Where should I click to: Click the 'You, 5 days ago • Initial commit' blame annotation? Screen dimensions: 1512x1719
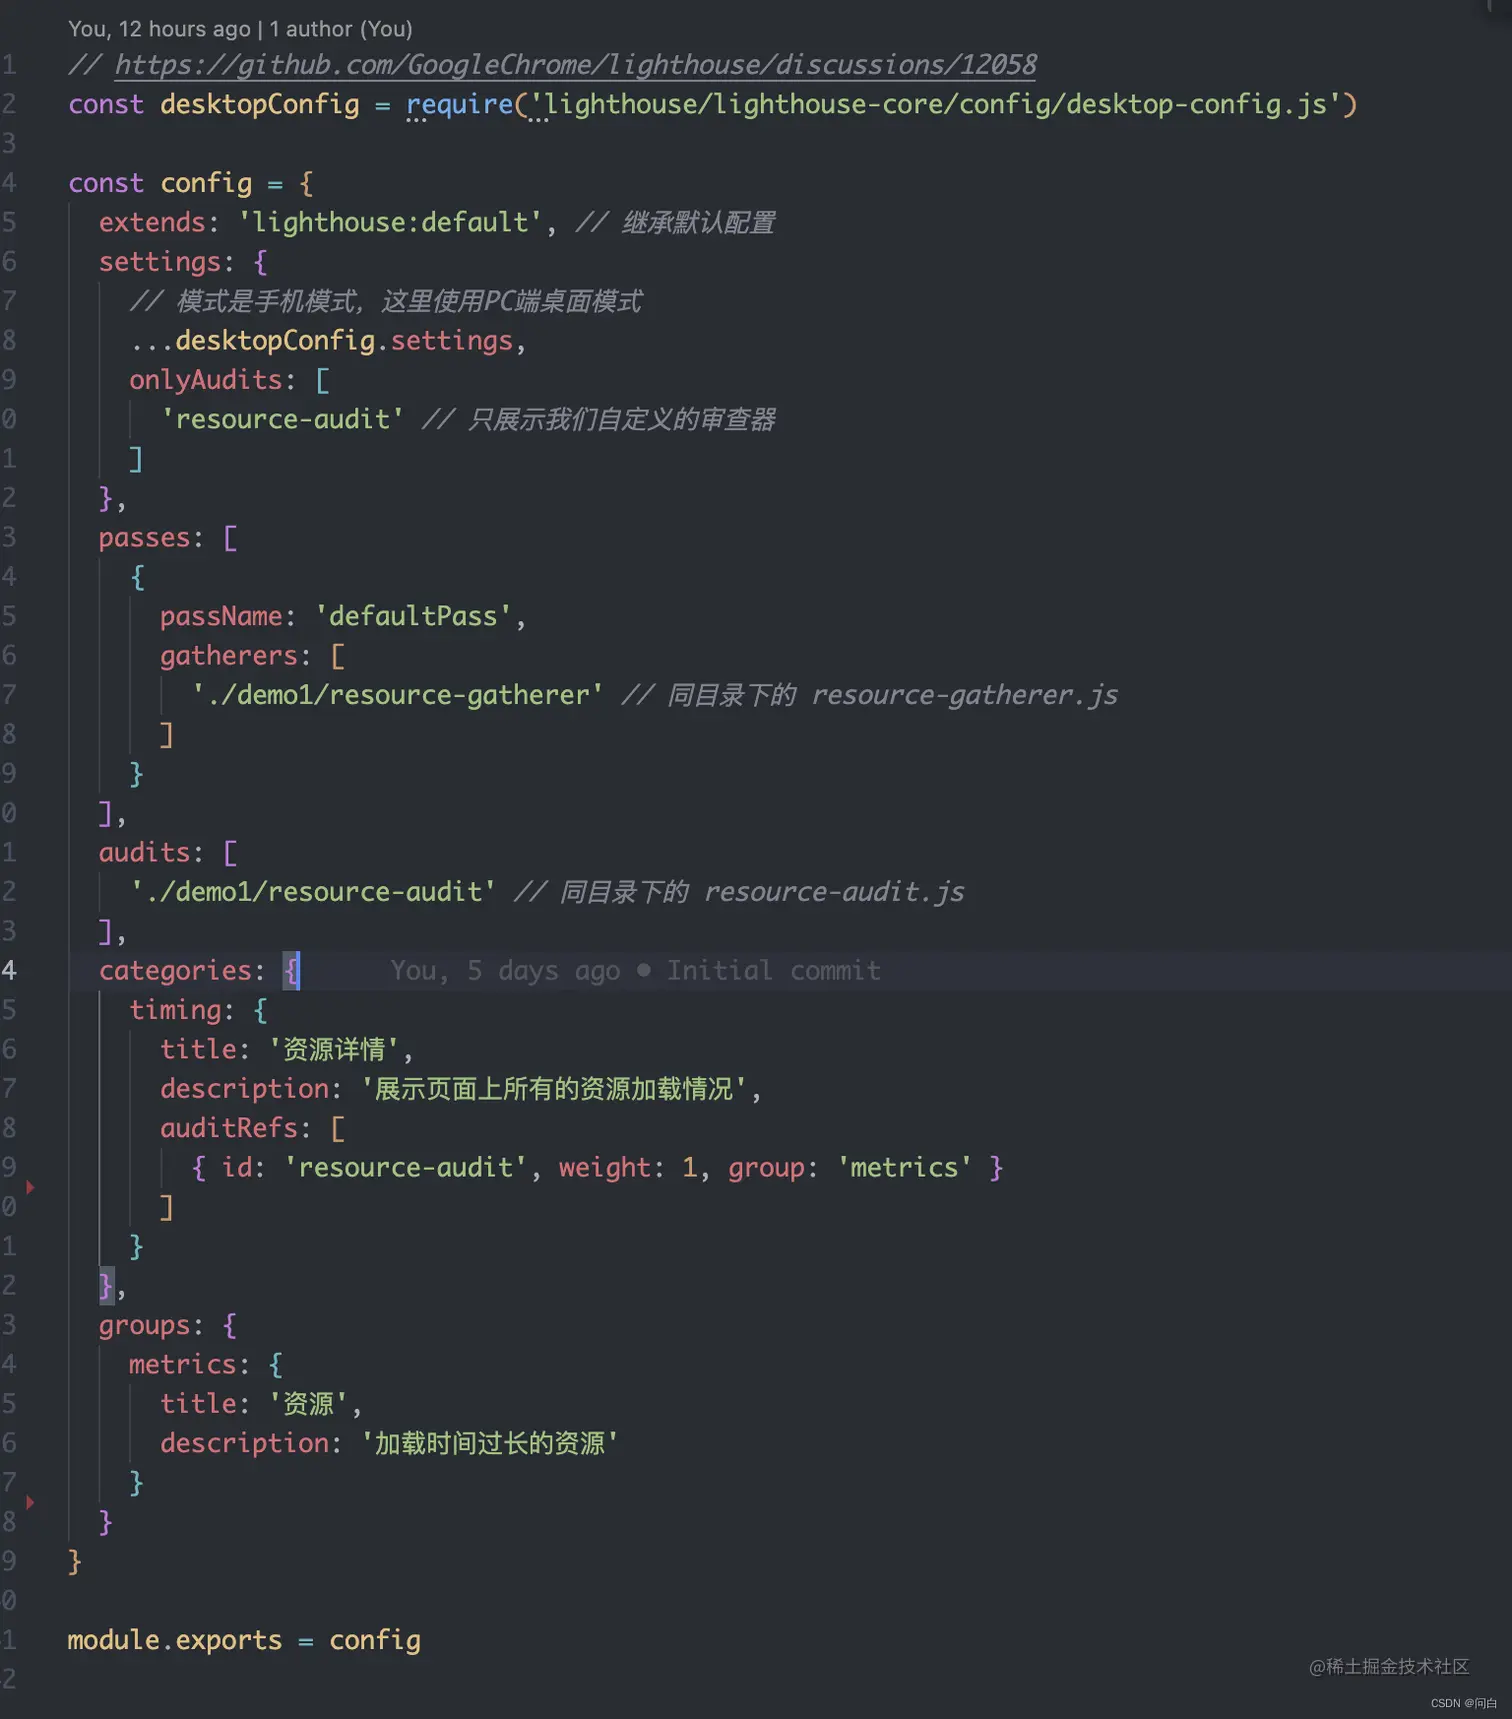coord(635,971)
